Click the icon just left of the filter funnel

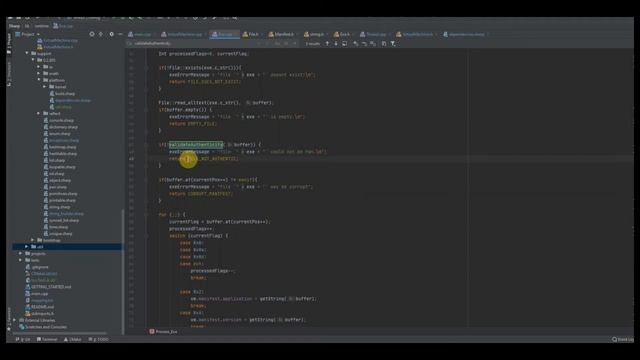point(384,43)
